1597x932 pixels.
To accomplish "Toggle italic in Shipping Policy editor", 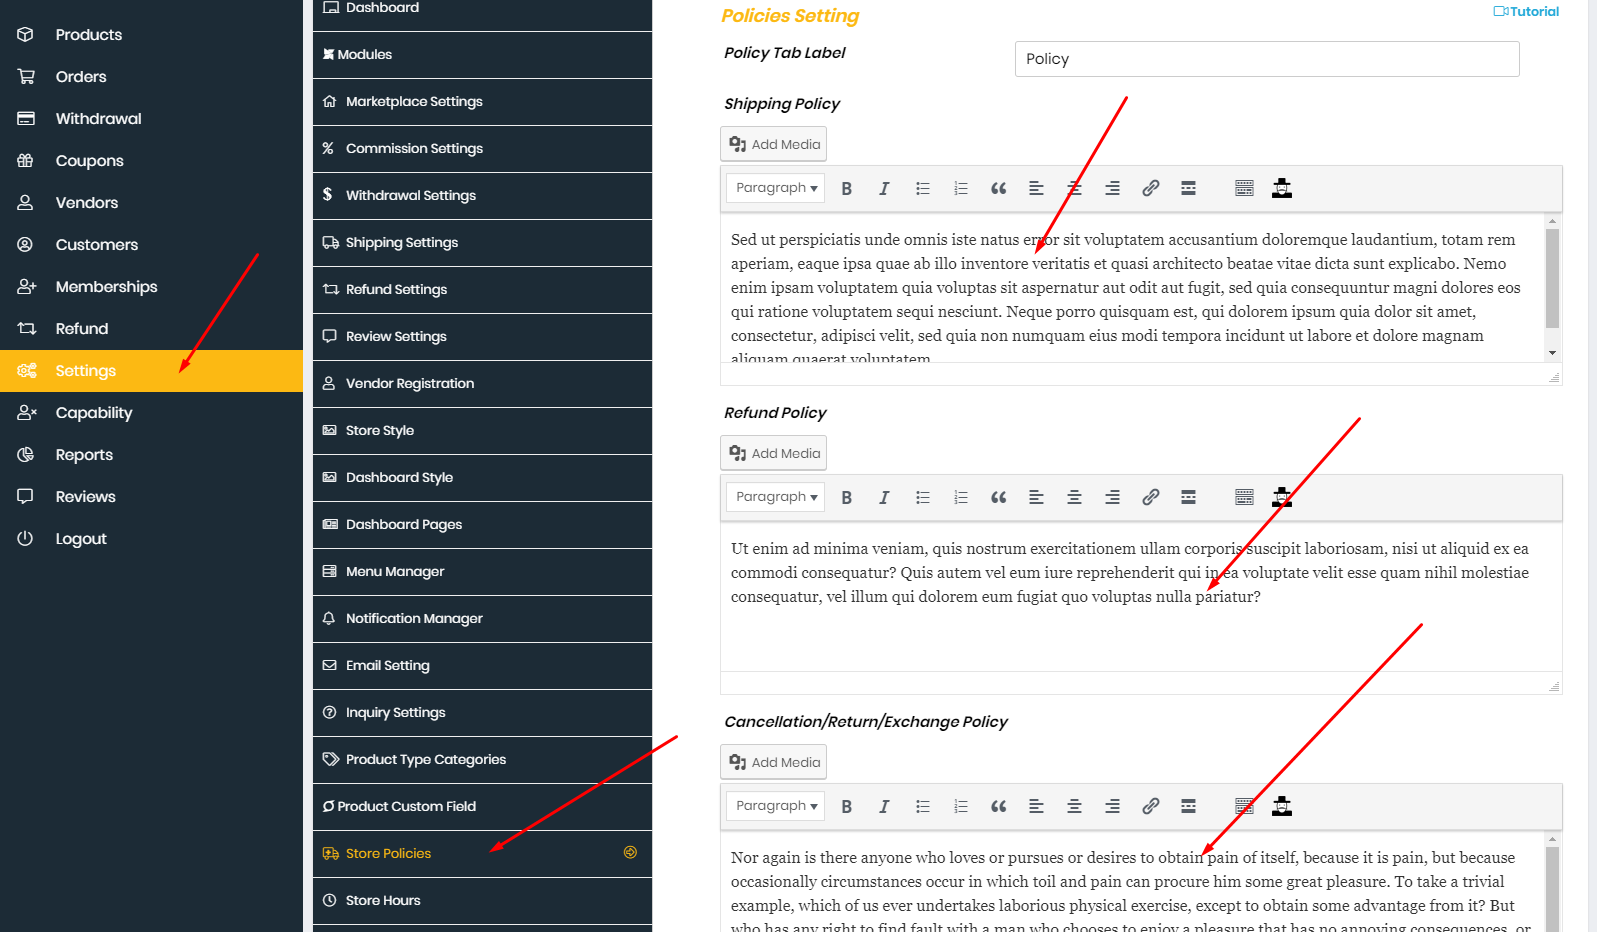I will [884, 188].
